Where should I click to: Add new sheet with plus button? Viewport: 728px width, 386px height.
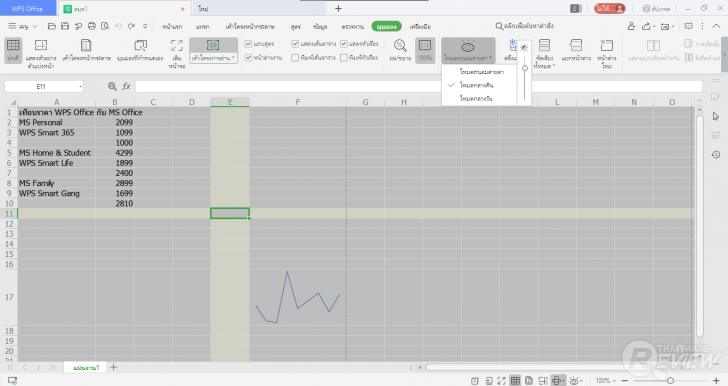click(x=113, y=367)
